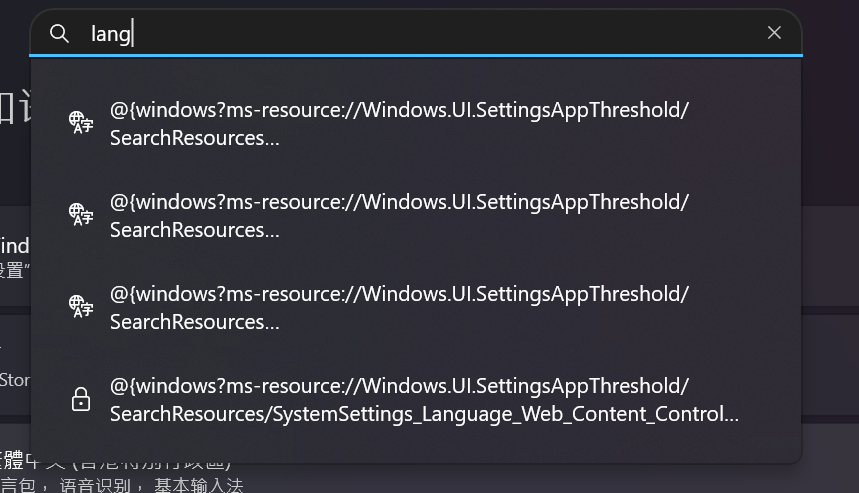Click the magnifier search icon
This screenshot has height=493, width=859.
tap(59, 34)
